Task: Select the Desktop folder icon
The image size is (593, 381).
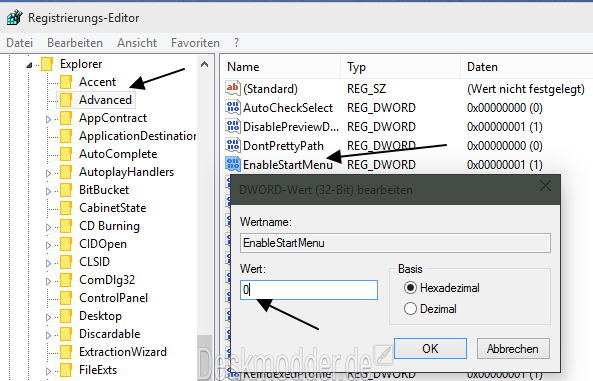Action: 66,316
